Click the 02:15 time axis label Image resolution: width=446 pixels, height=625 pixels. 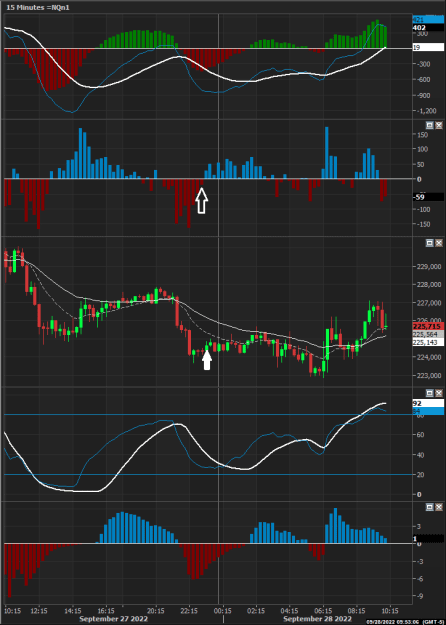tap(256, 611)
